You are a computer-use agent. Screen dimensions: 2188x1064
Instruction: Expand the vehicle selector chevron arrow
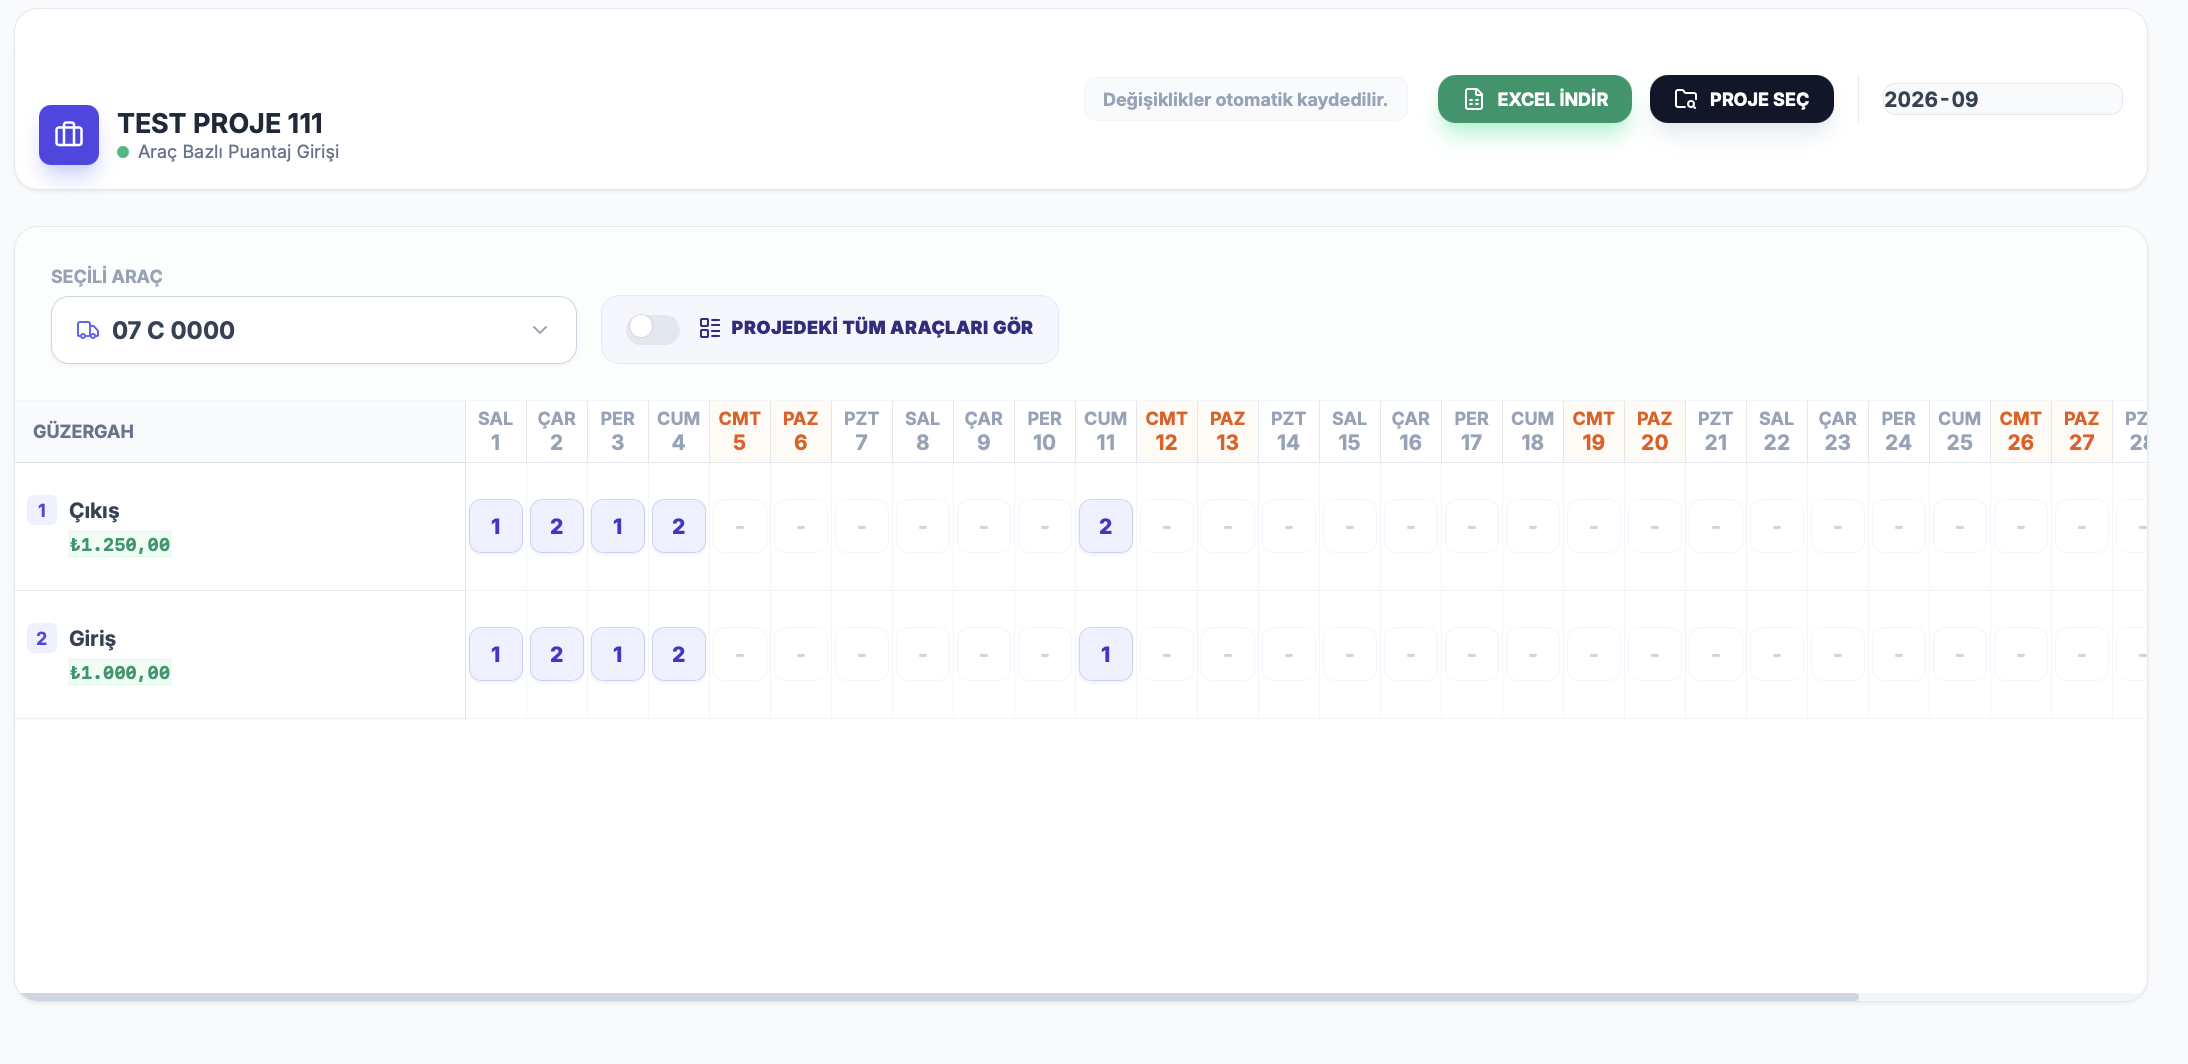[x=540, y=330]
